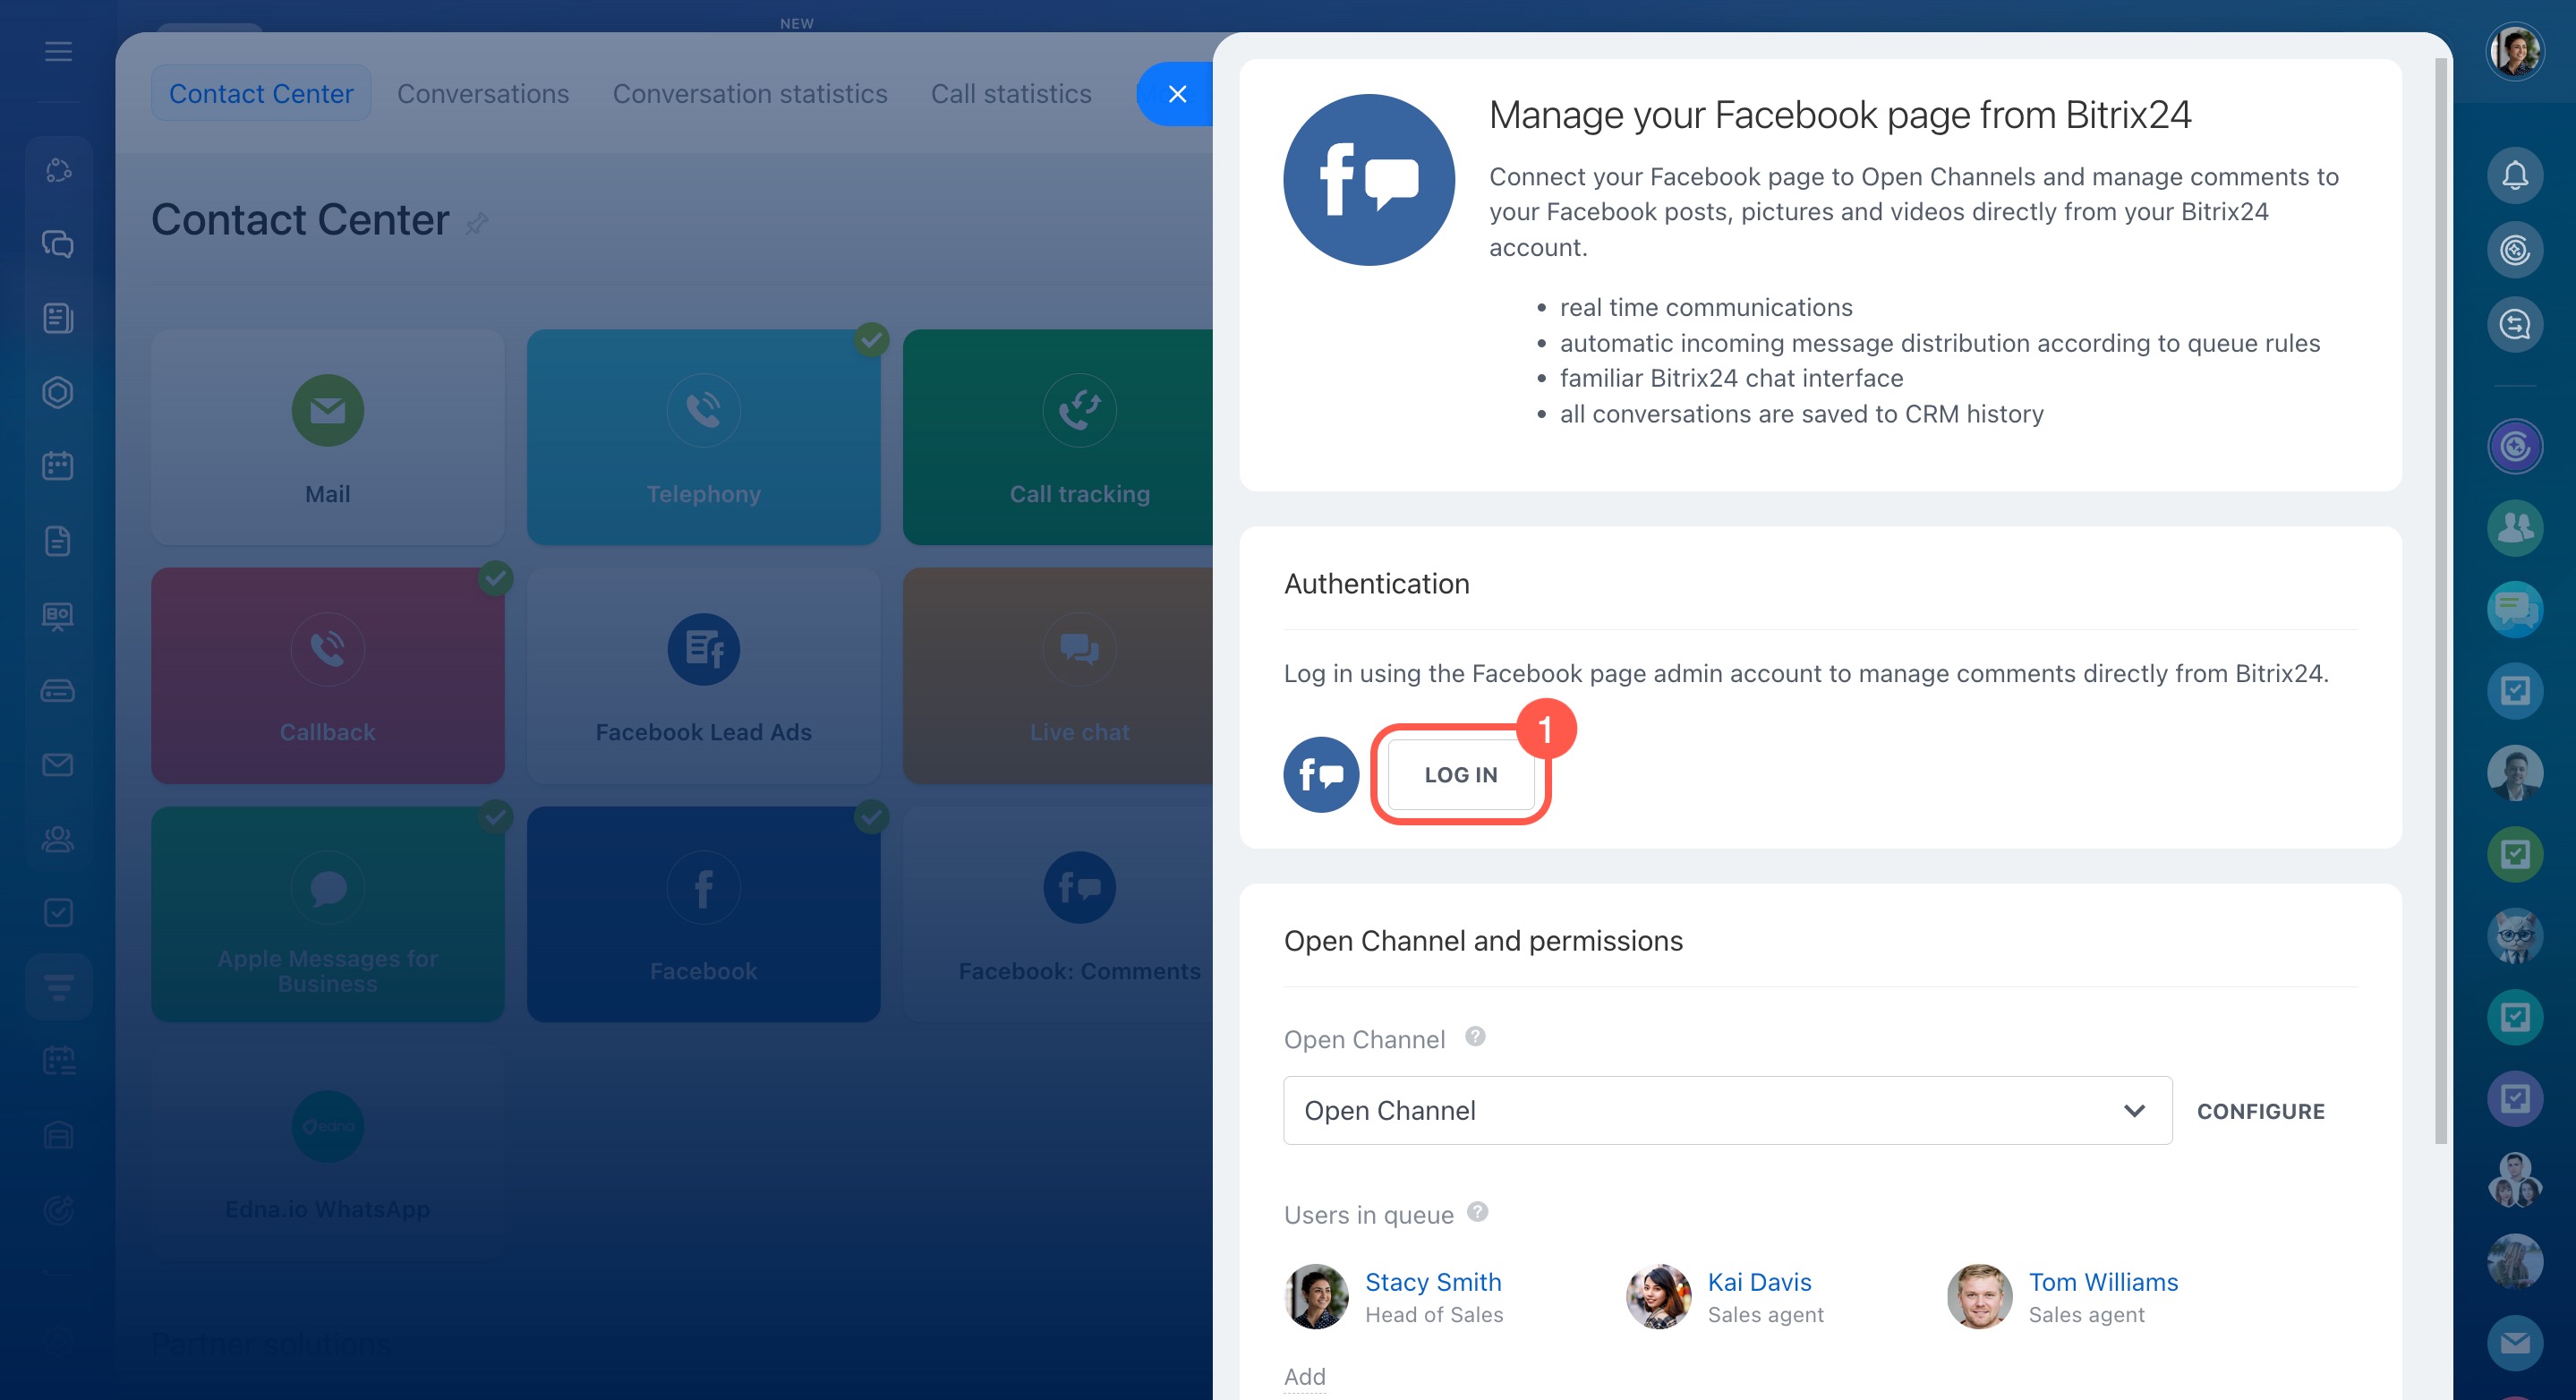Expand the Open Channel dropdown
This screenshot has height=1400, width=2576.
[x=1726, y=1110]
